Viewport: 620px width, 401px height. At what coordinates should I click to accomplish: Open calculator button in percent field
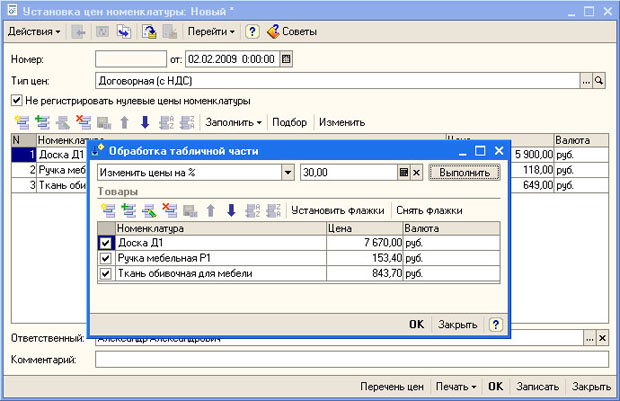(404, 172)
